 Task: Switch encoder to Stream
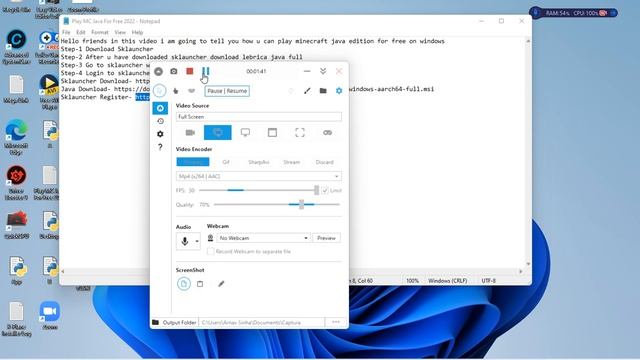pyautogui.click(x=291, y=162)
